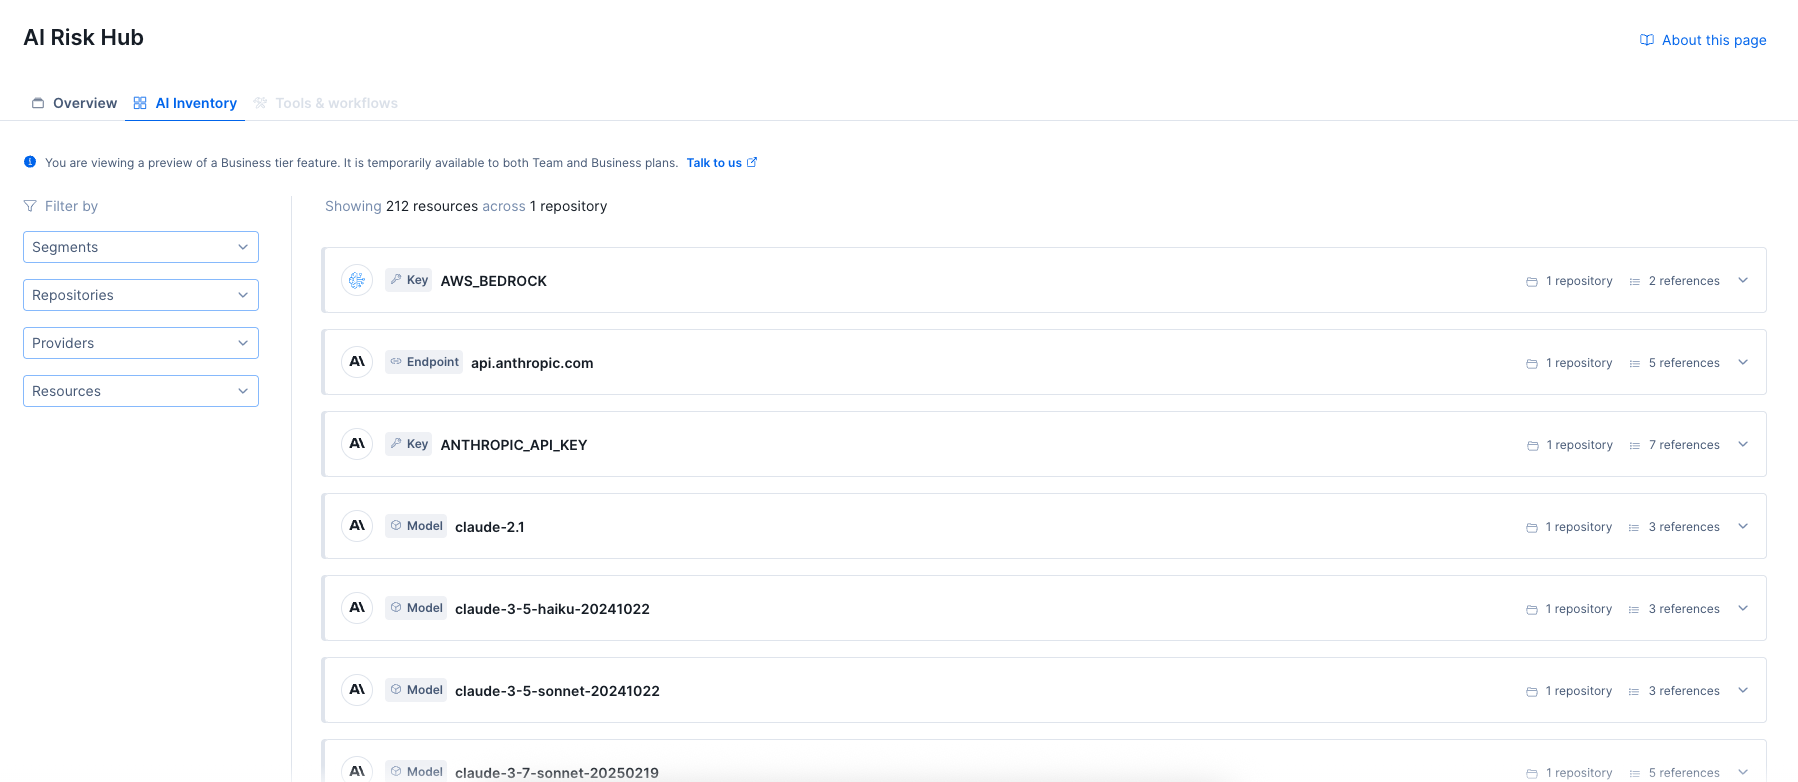Viewport: 1798px width, 782px height.
Task: Click Anthropic logo in claude-2.1 row
Action: (x=357, y=526)
